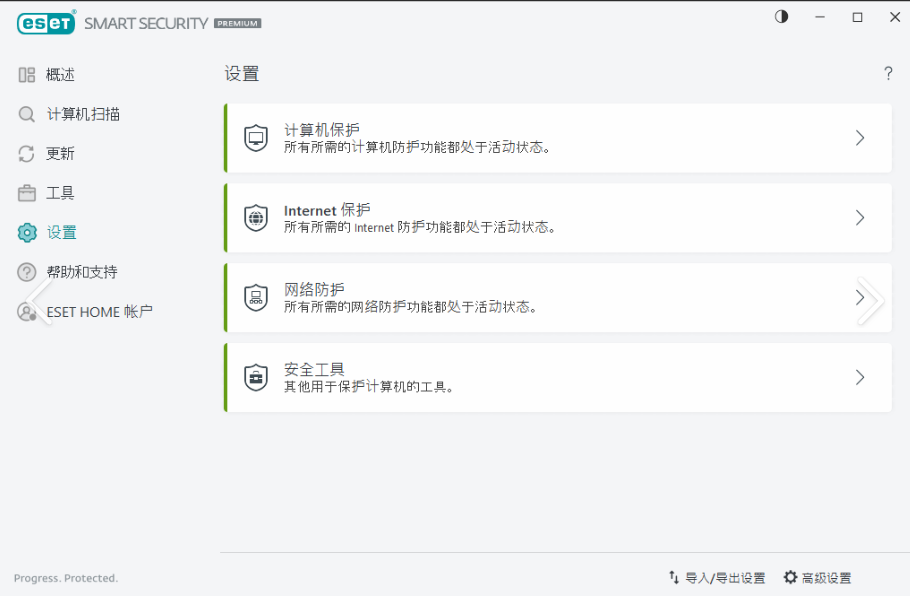The height and width of the screenshot is (596, 910).
Task: Click the ESET logo in the title bar
Action: tap(46, 23)
